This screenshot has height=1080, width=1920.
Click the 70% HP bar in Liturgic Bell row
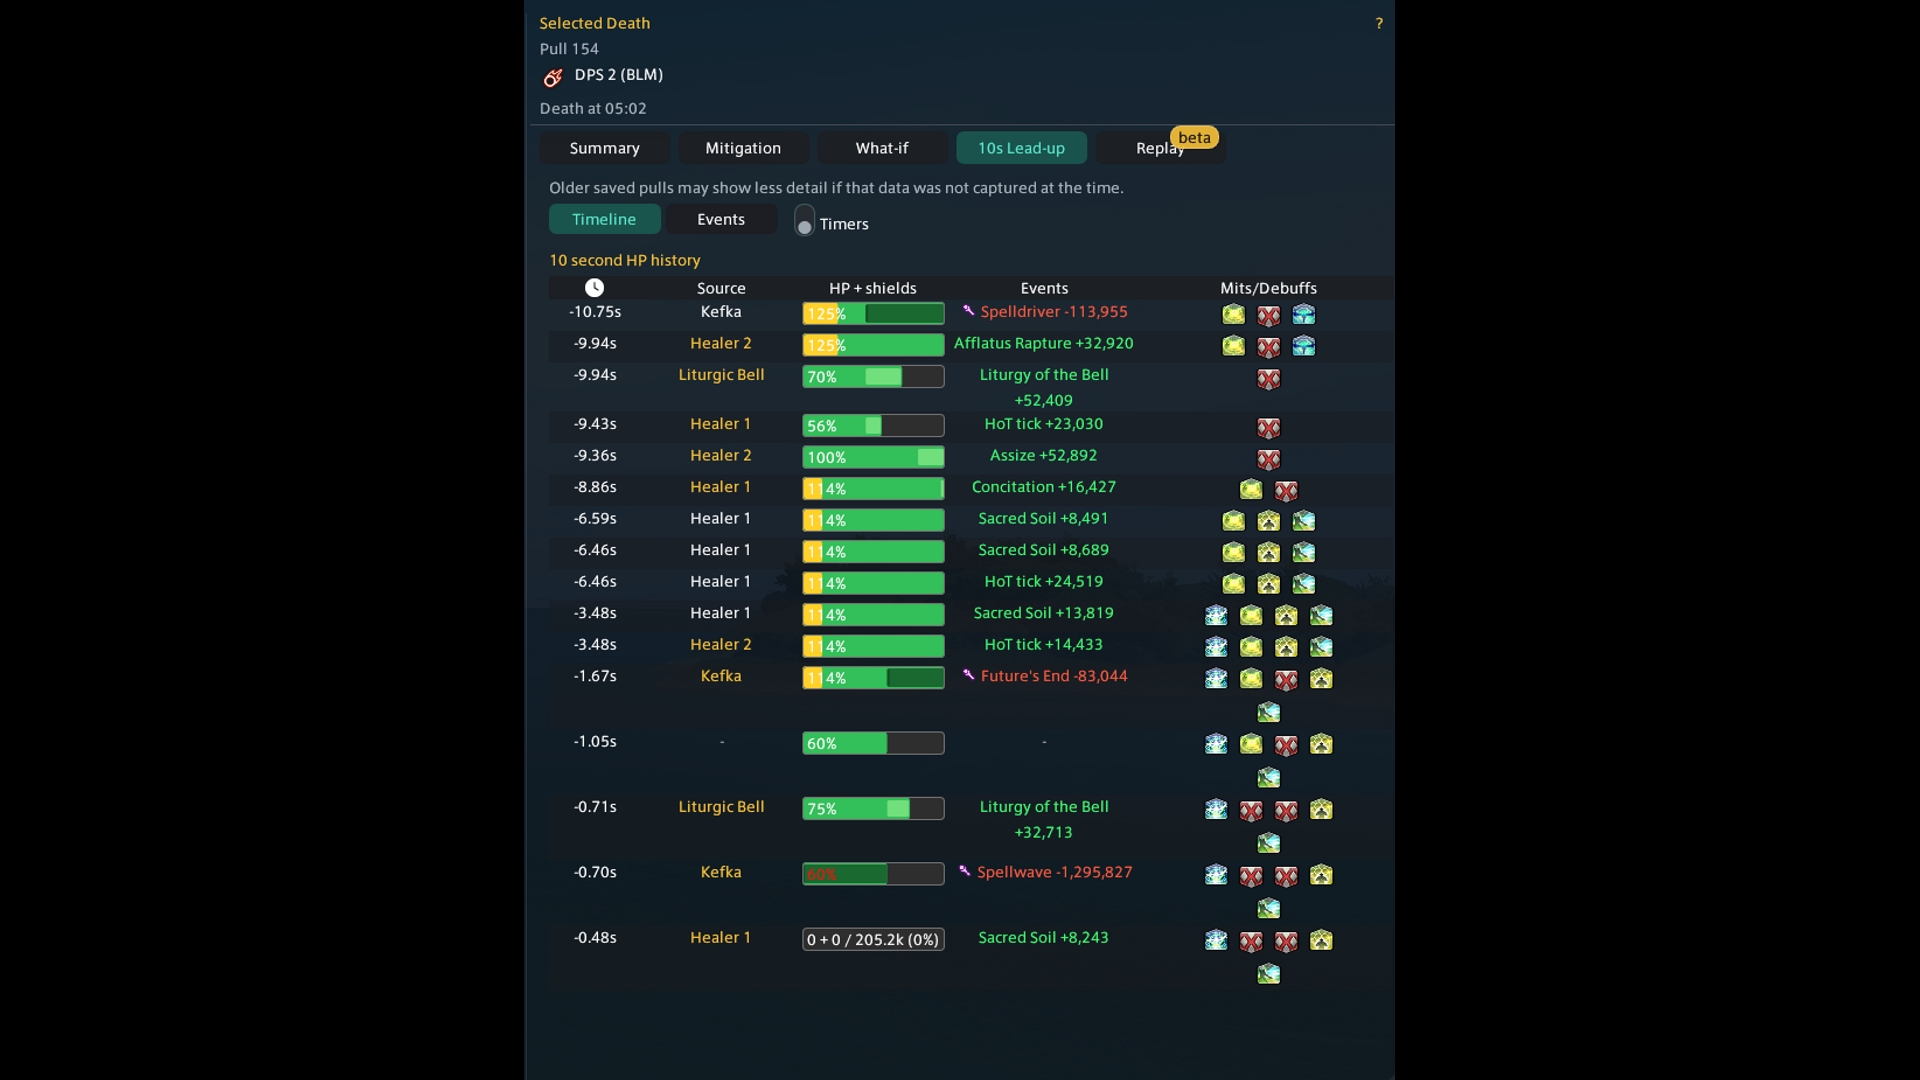pyautogui.click(x=873, y=377)
